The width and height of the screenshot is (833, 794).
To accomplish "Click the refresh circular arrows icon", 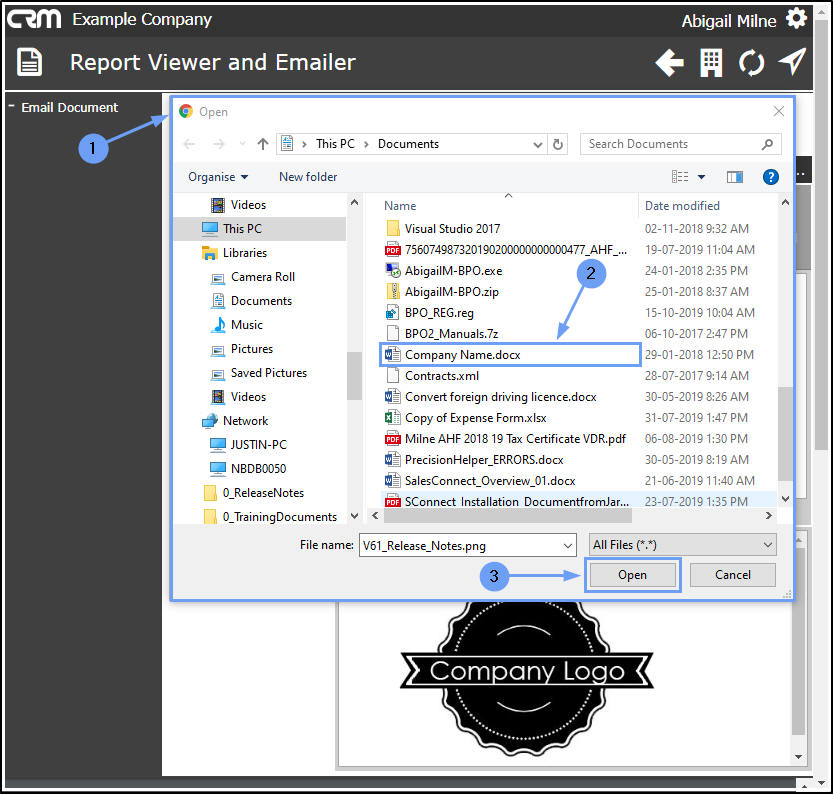I will 751,63.
